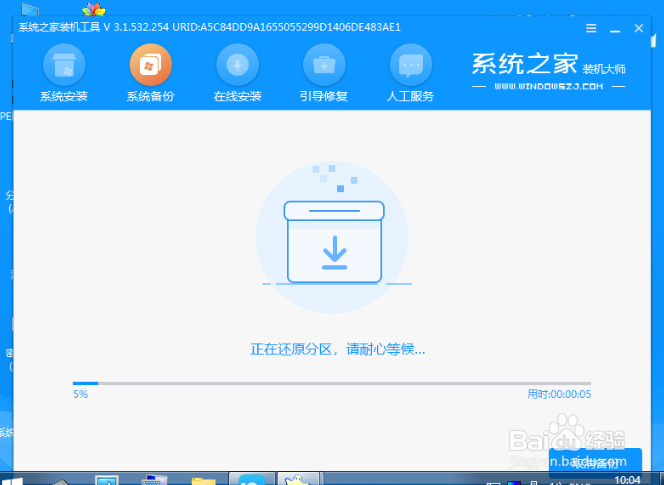Open the 系统安装 section

click(64, 73)
